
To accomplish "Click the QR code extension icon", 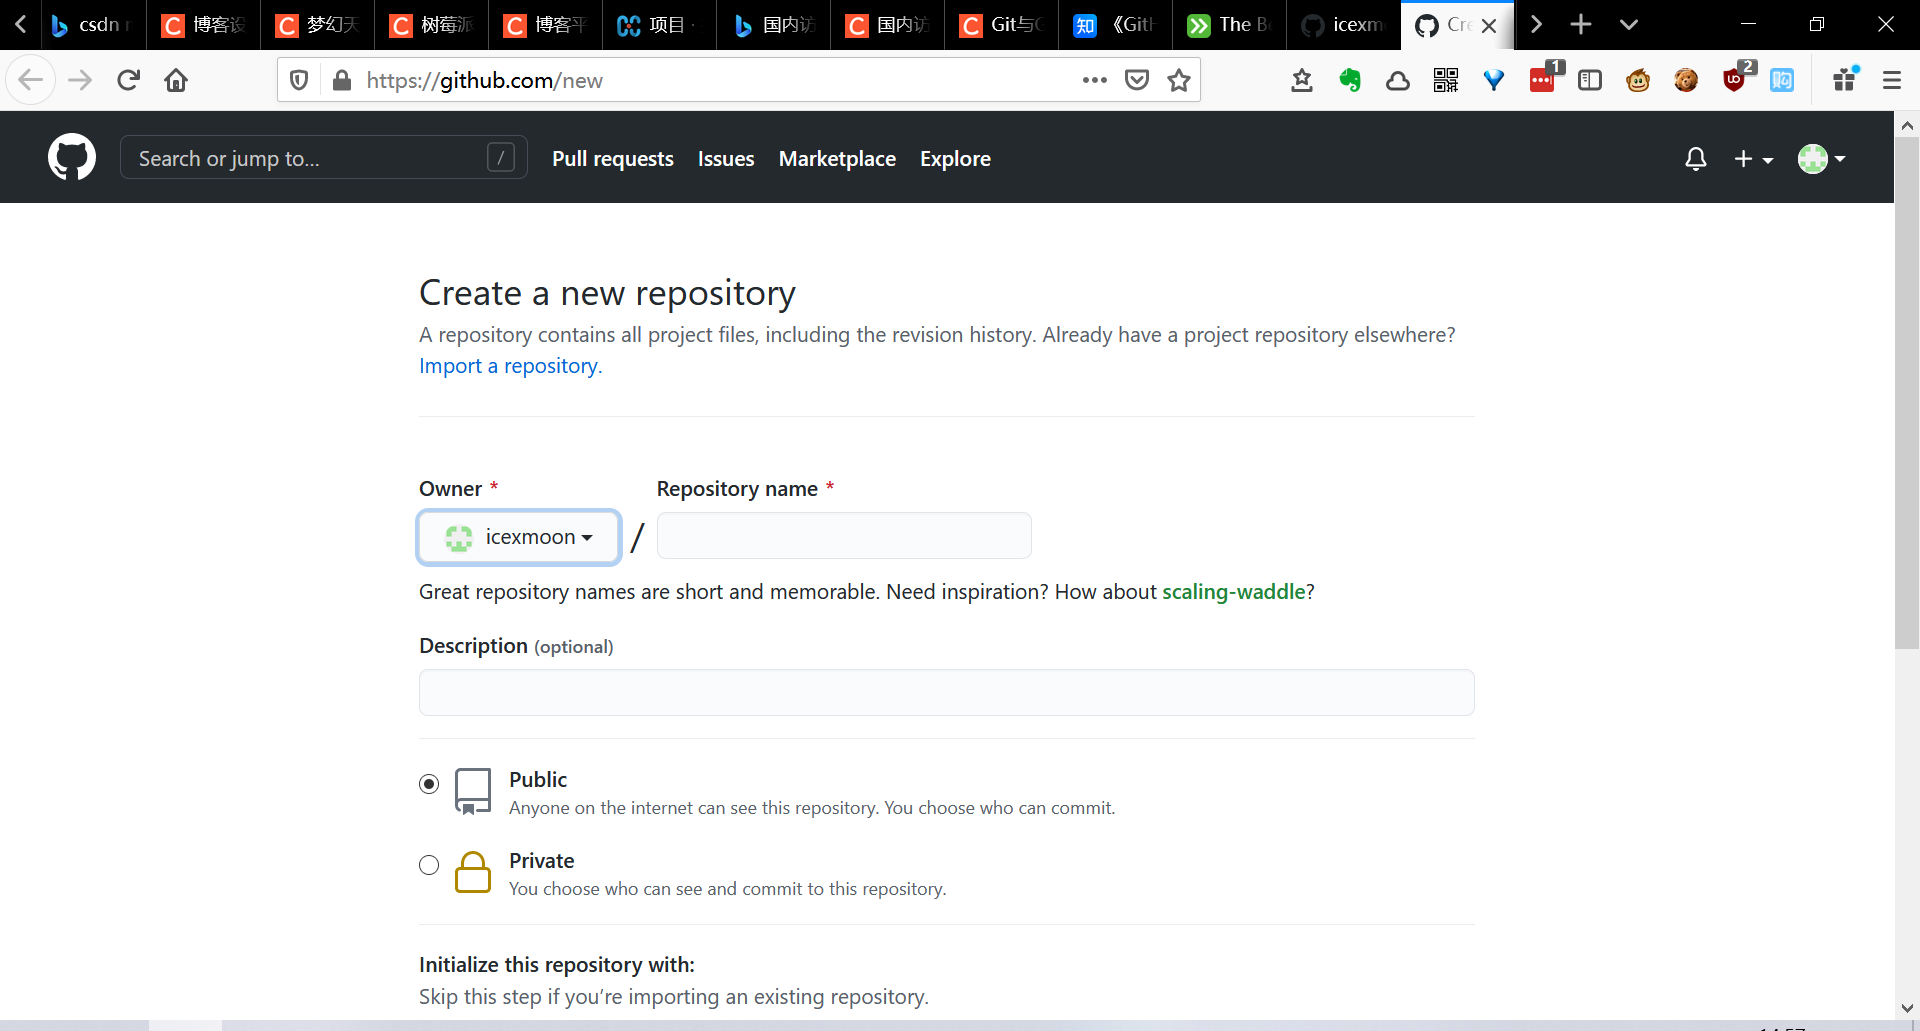I will coord(1446,80).
